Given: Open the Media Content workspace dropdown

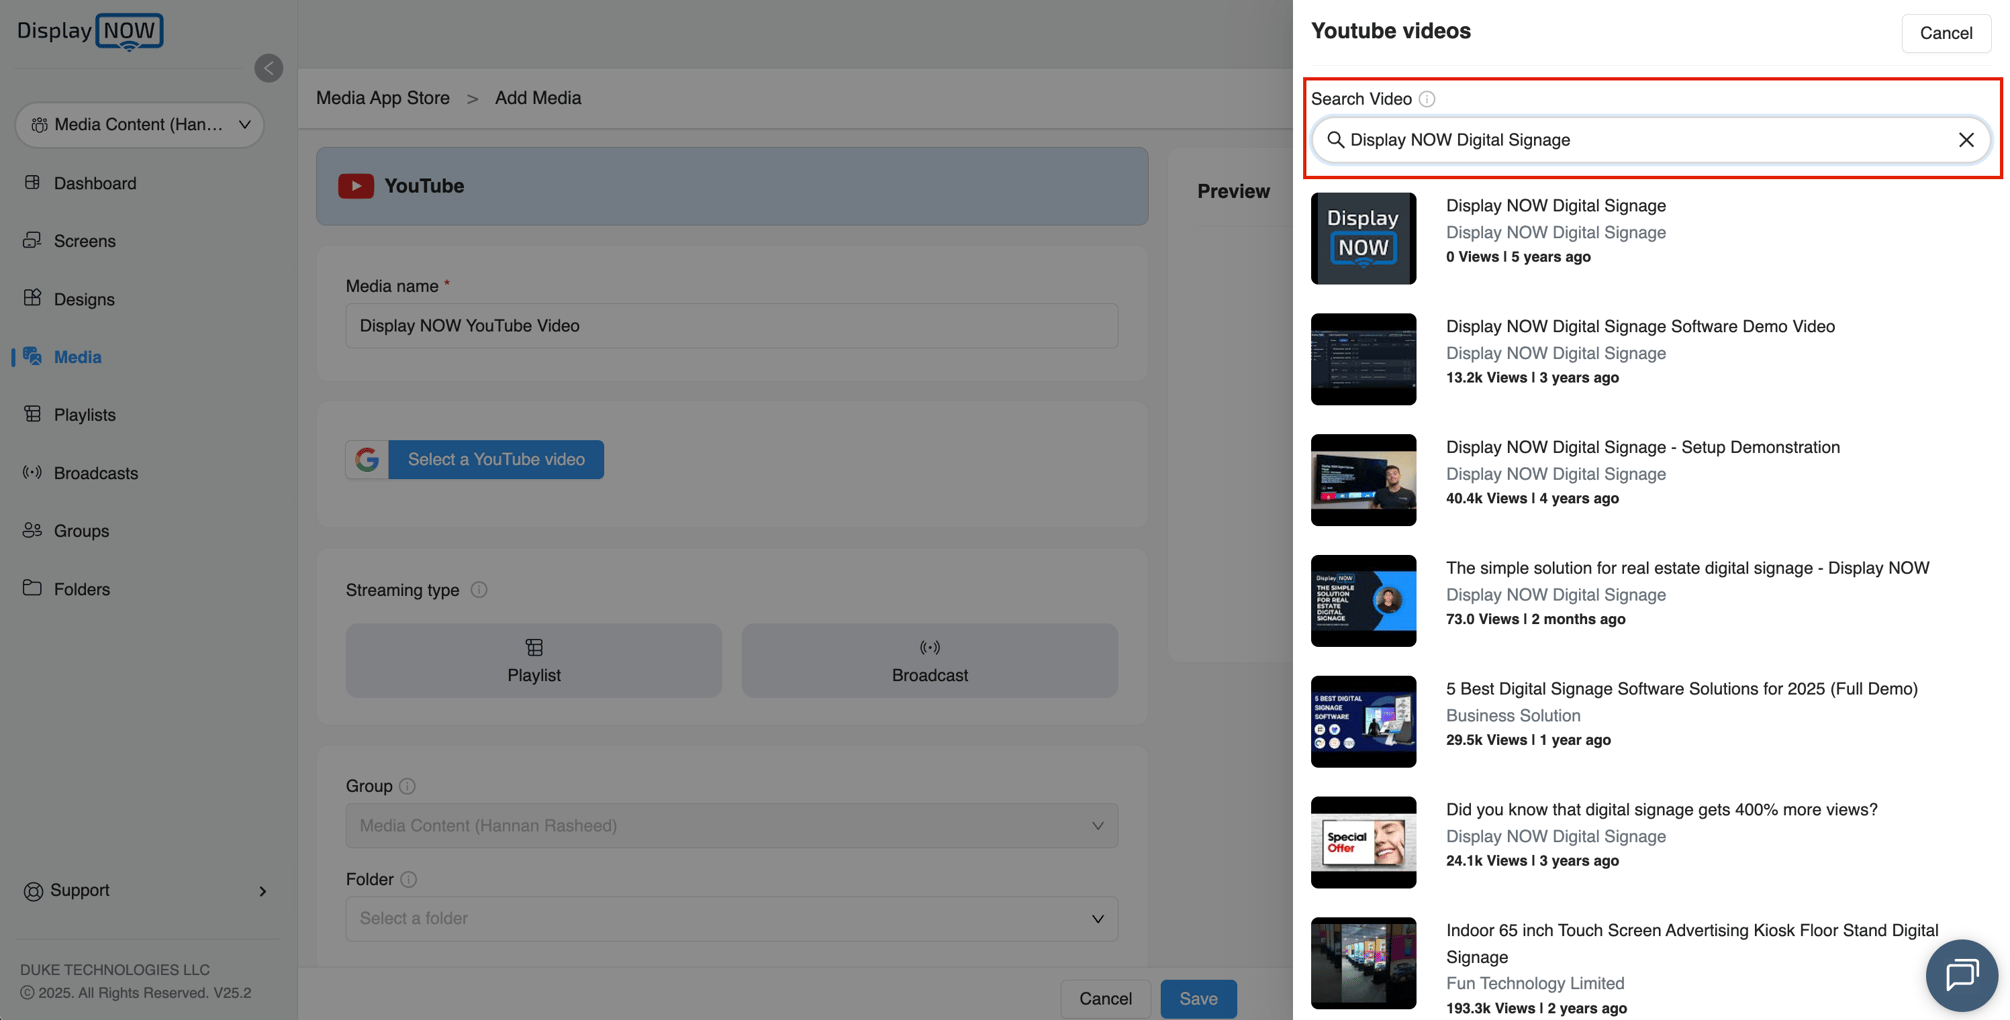Looking at the screenshot, I should point(140,124).
